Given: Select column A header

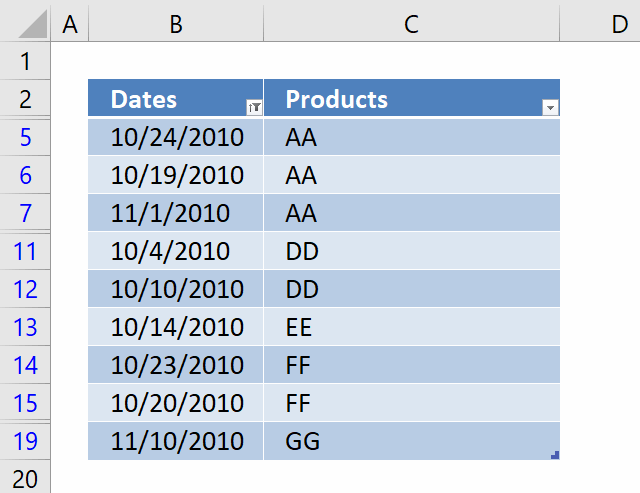Looking at the screenshot, I should (x=69, y=24).
